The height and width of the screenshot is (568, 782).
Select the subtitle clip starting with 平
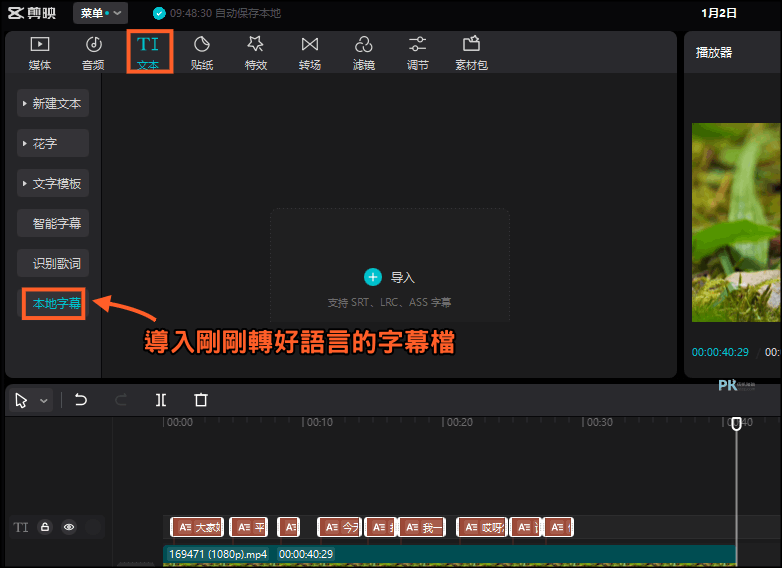coord(248,527)
